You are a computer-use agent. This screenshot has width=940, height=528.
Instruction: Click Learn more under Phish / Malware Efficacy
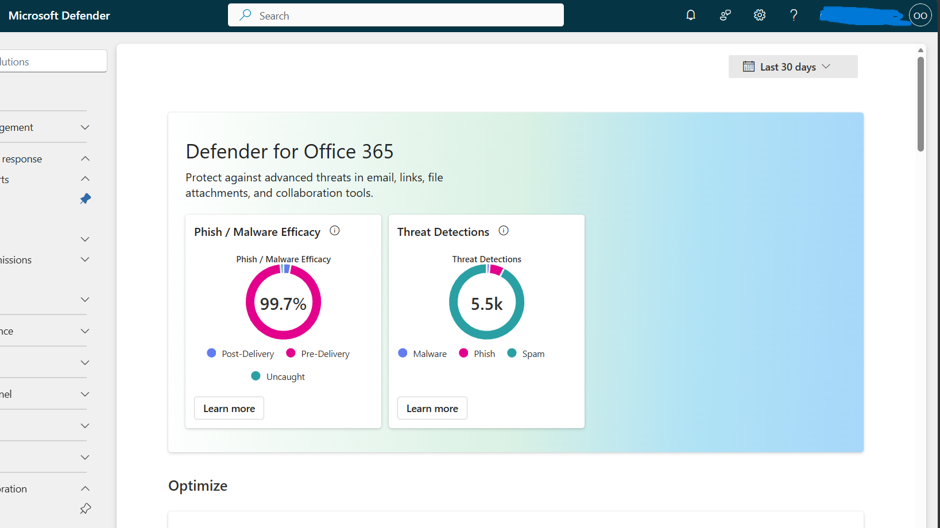tap(229, 408)
